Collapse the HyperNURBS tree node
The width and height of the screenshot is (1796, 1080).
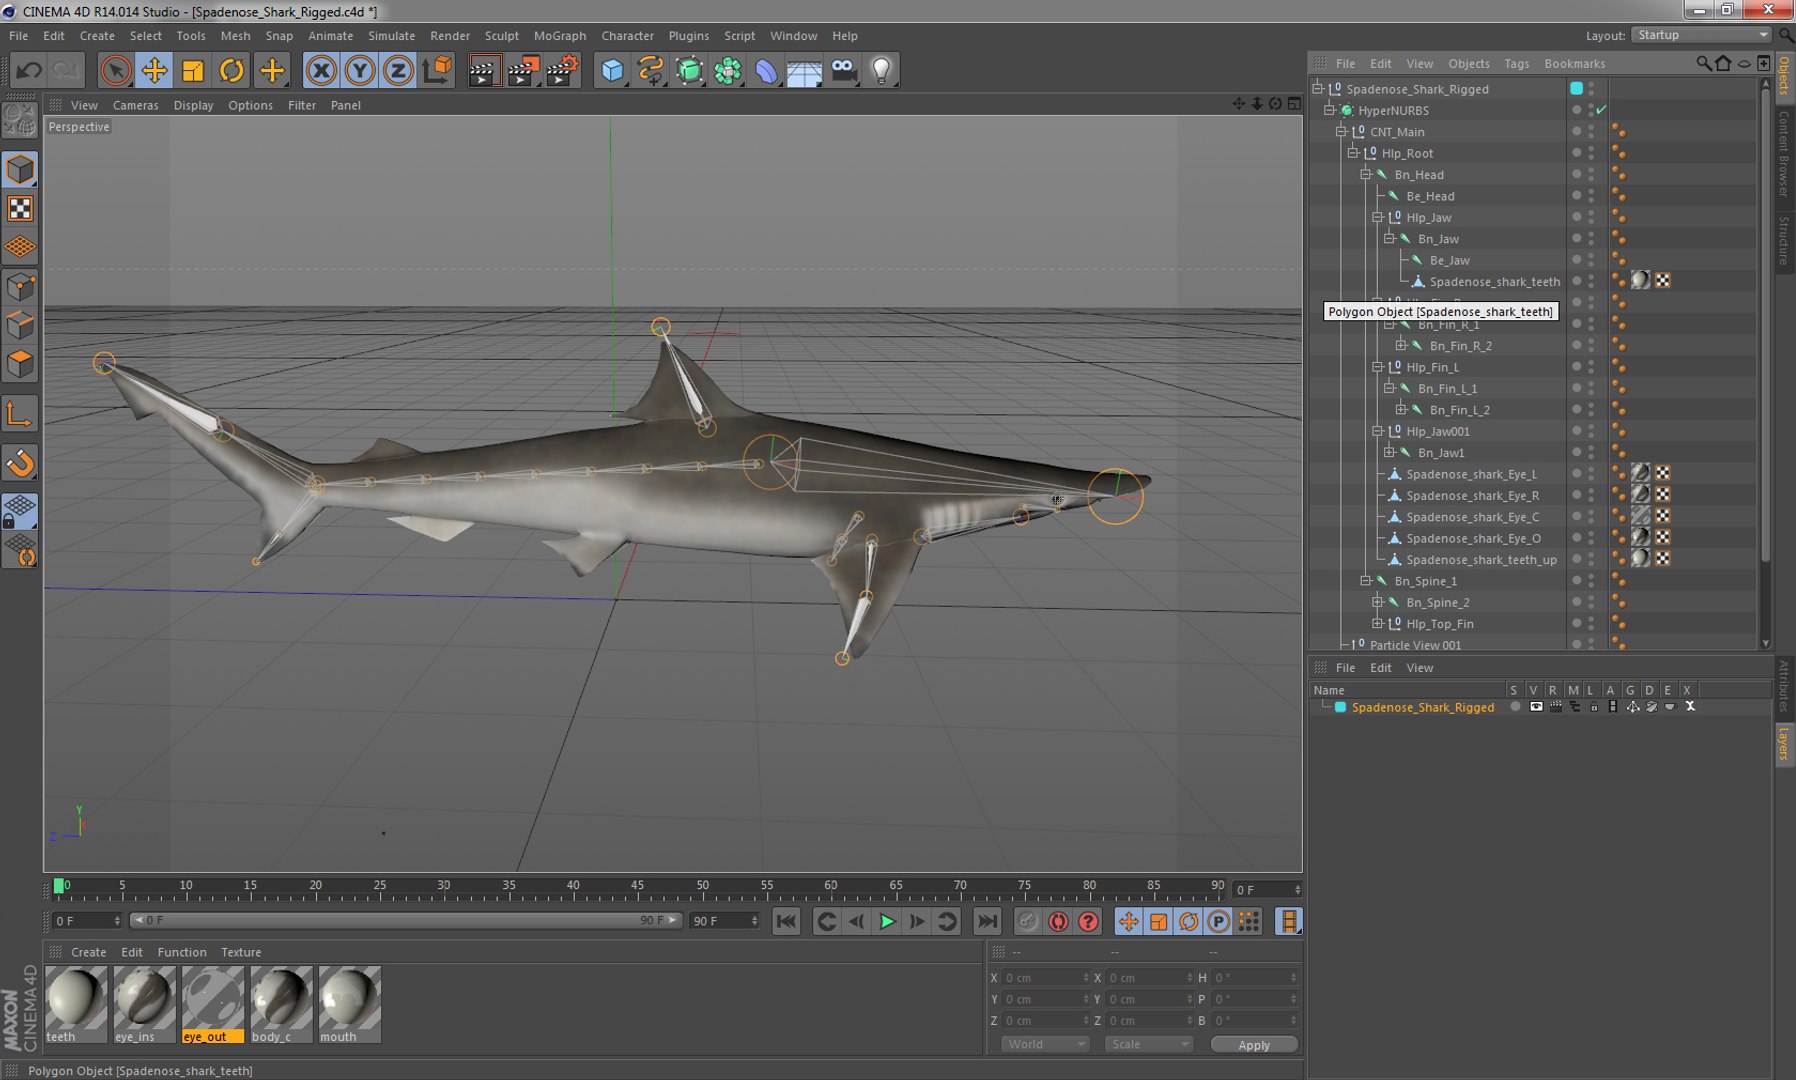pos(1330,110)
